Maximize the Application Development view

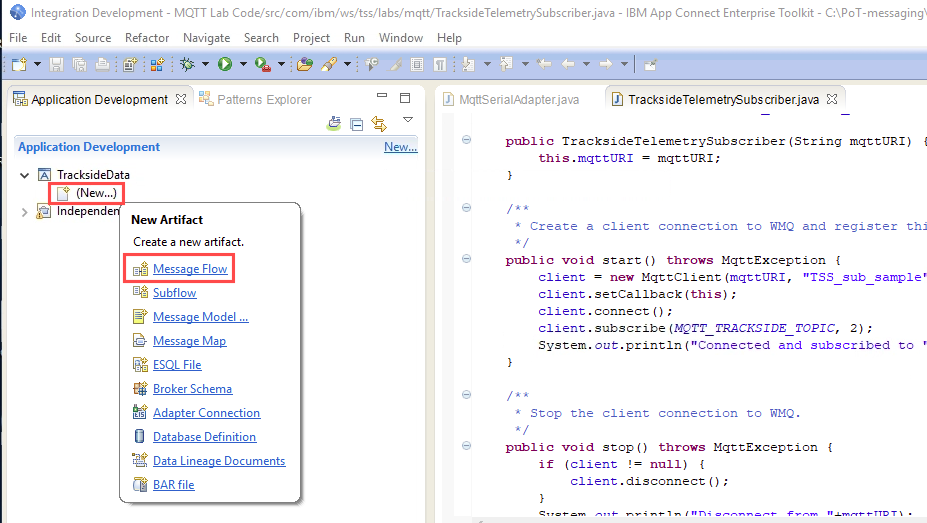tap(405, 98)
